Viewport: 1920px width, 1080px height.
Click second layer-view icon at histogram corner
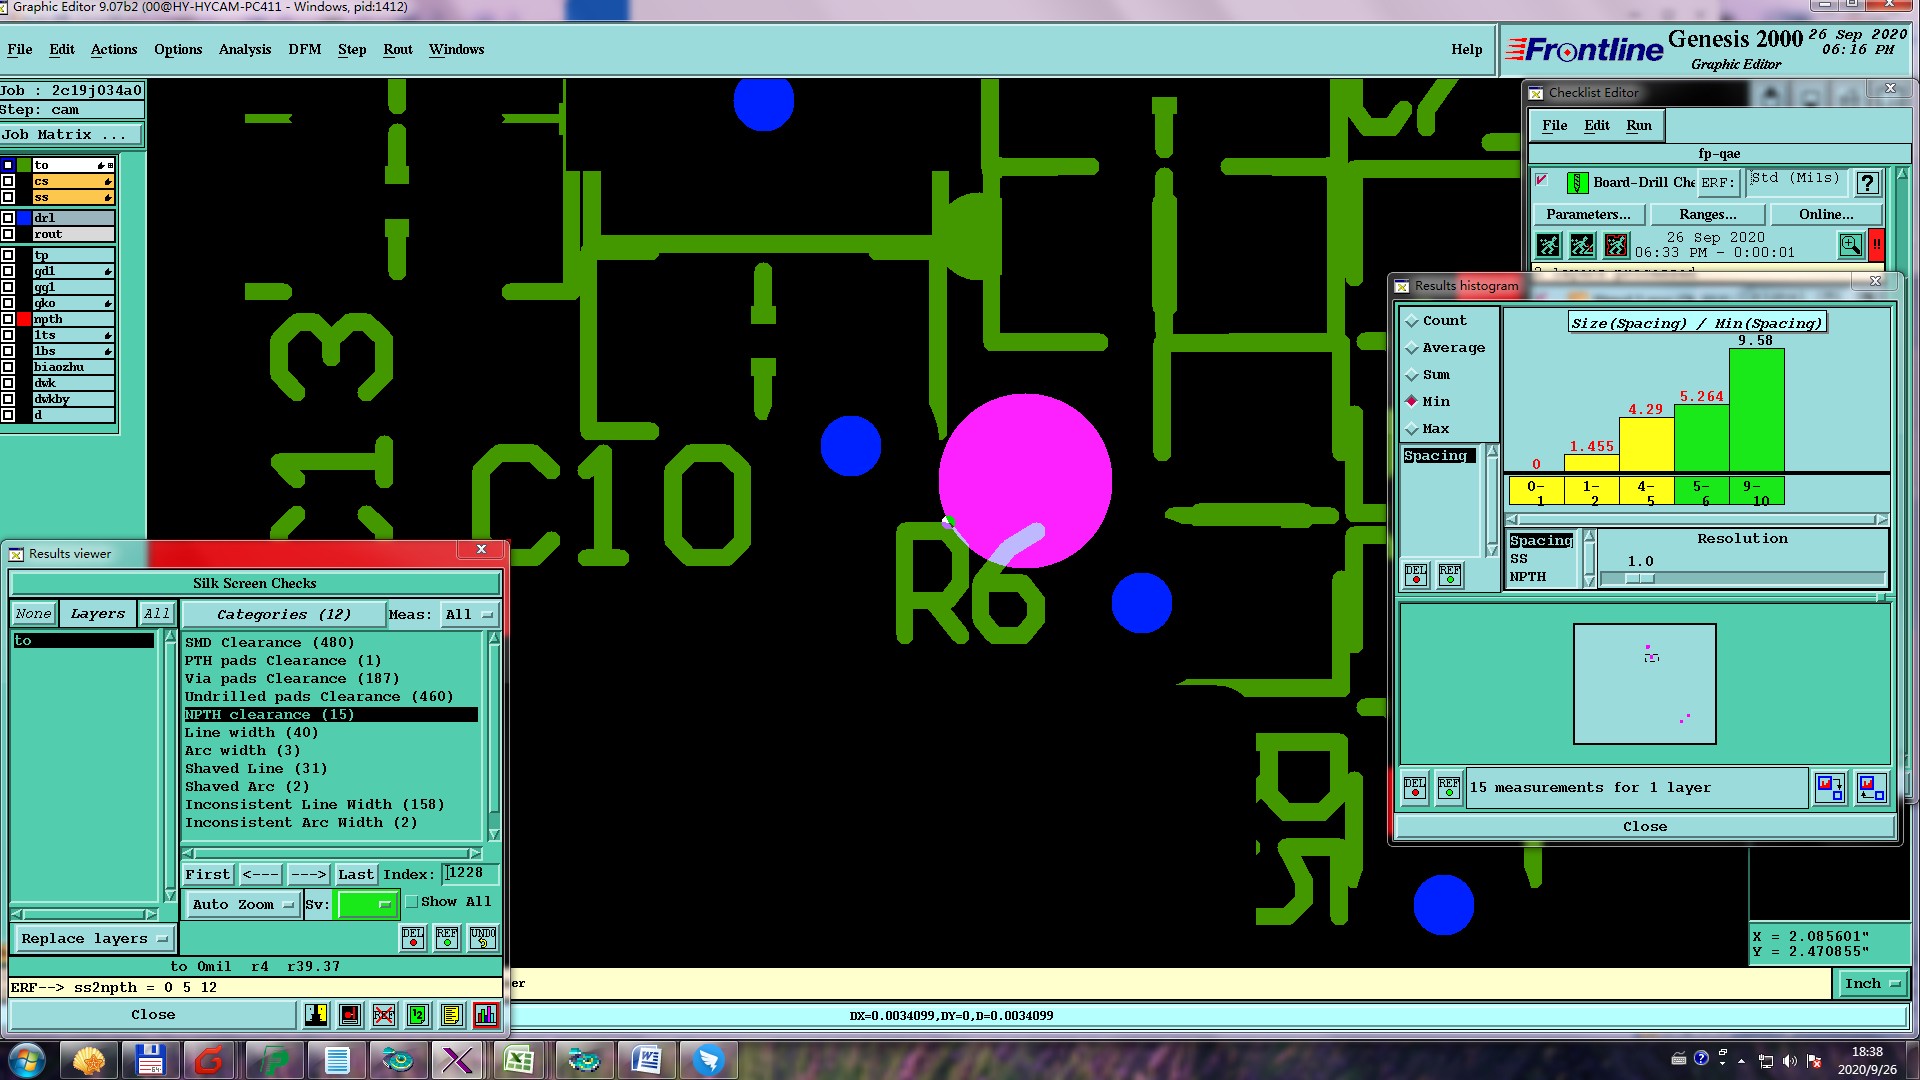pos(1871,788)
